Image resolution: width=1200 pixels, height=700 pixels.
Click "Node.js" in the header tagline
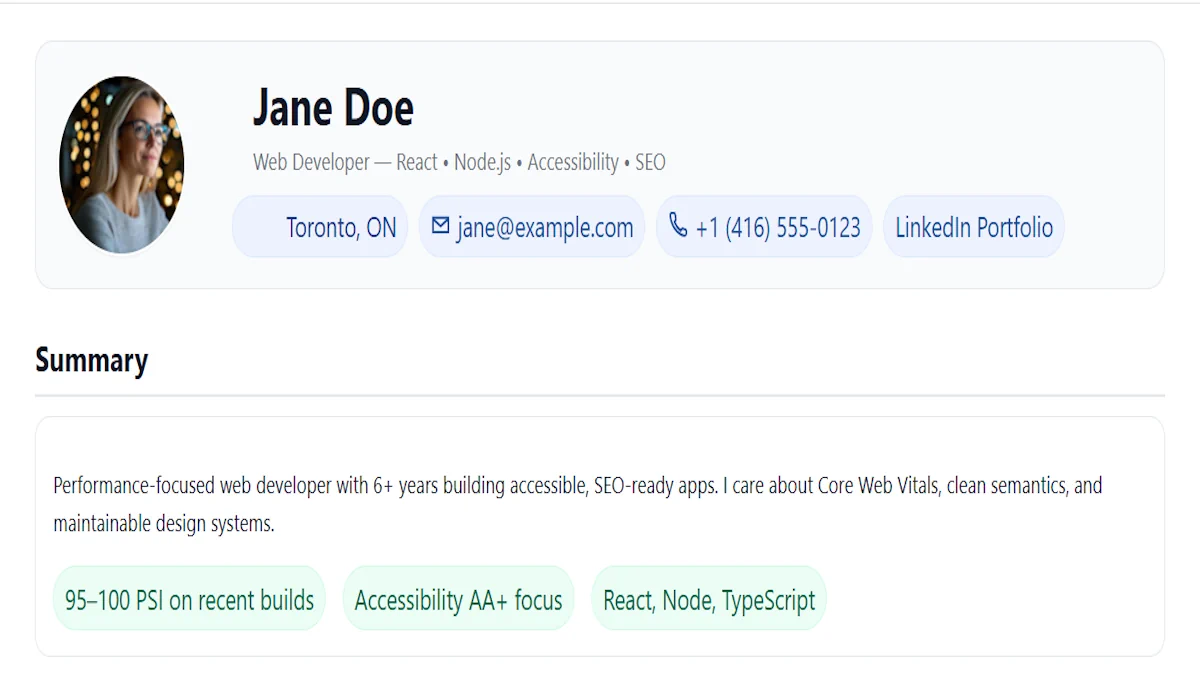(x=482, y=162)
